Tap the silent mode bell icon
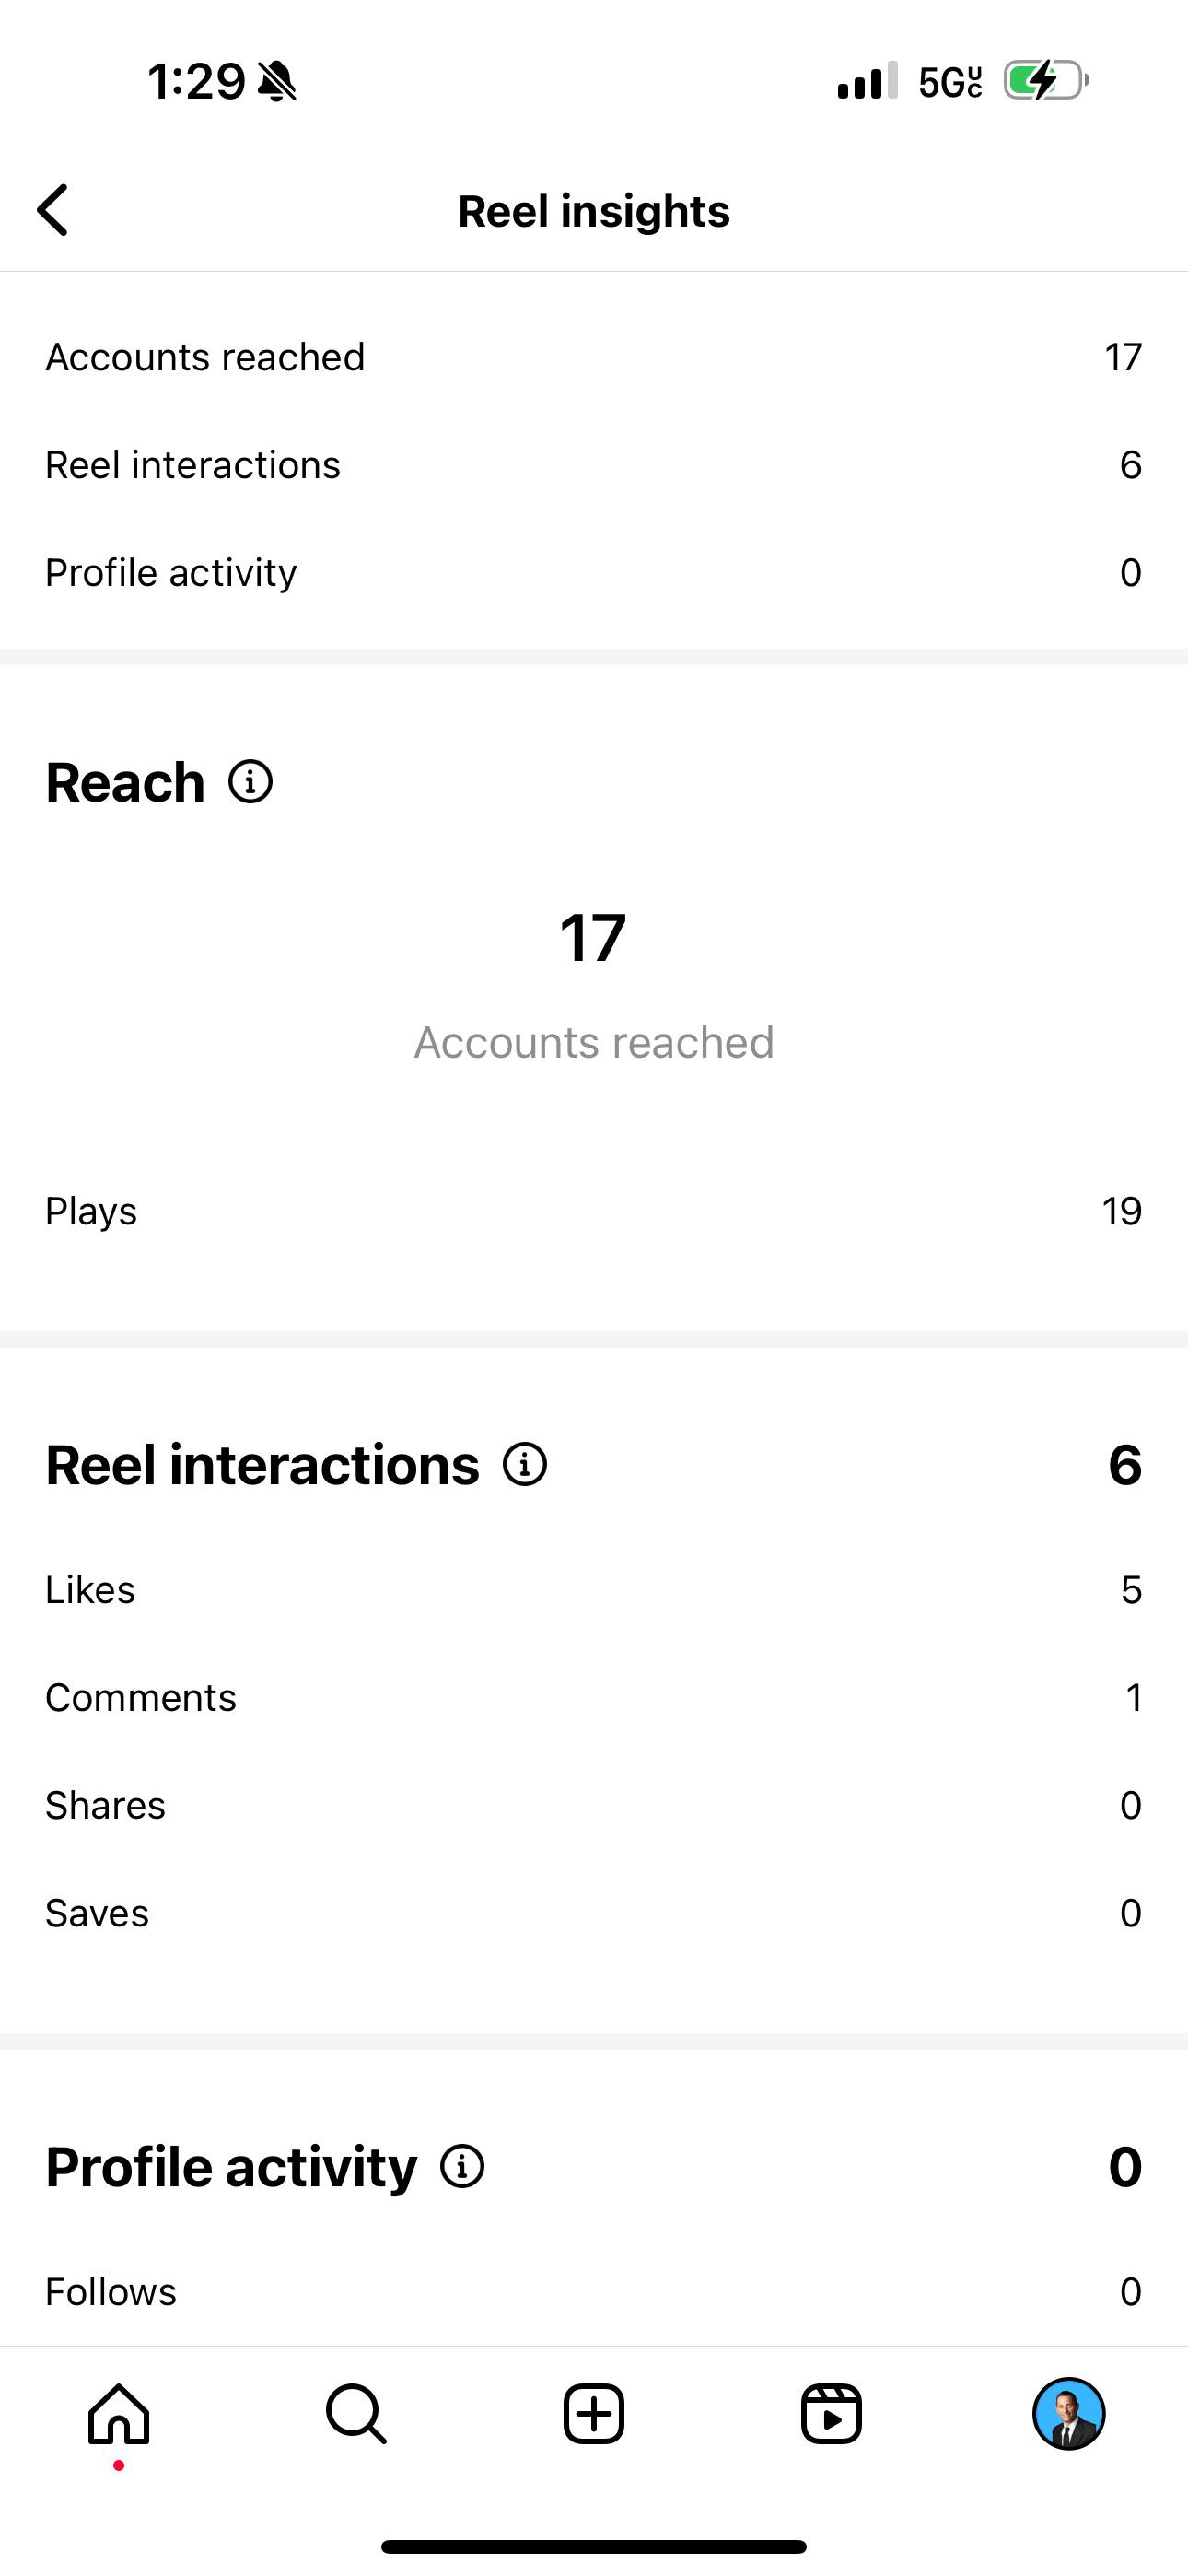The image size is (1188, 2576). (x=277, y=81)
